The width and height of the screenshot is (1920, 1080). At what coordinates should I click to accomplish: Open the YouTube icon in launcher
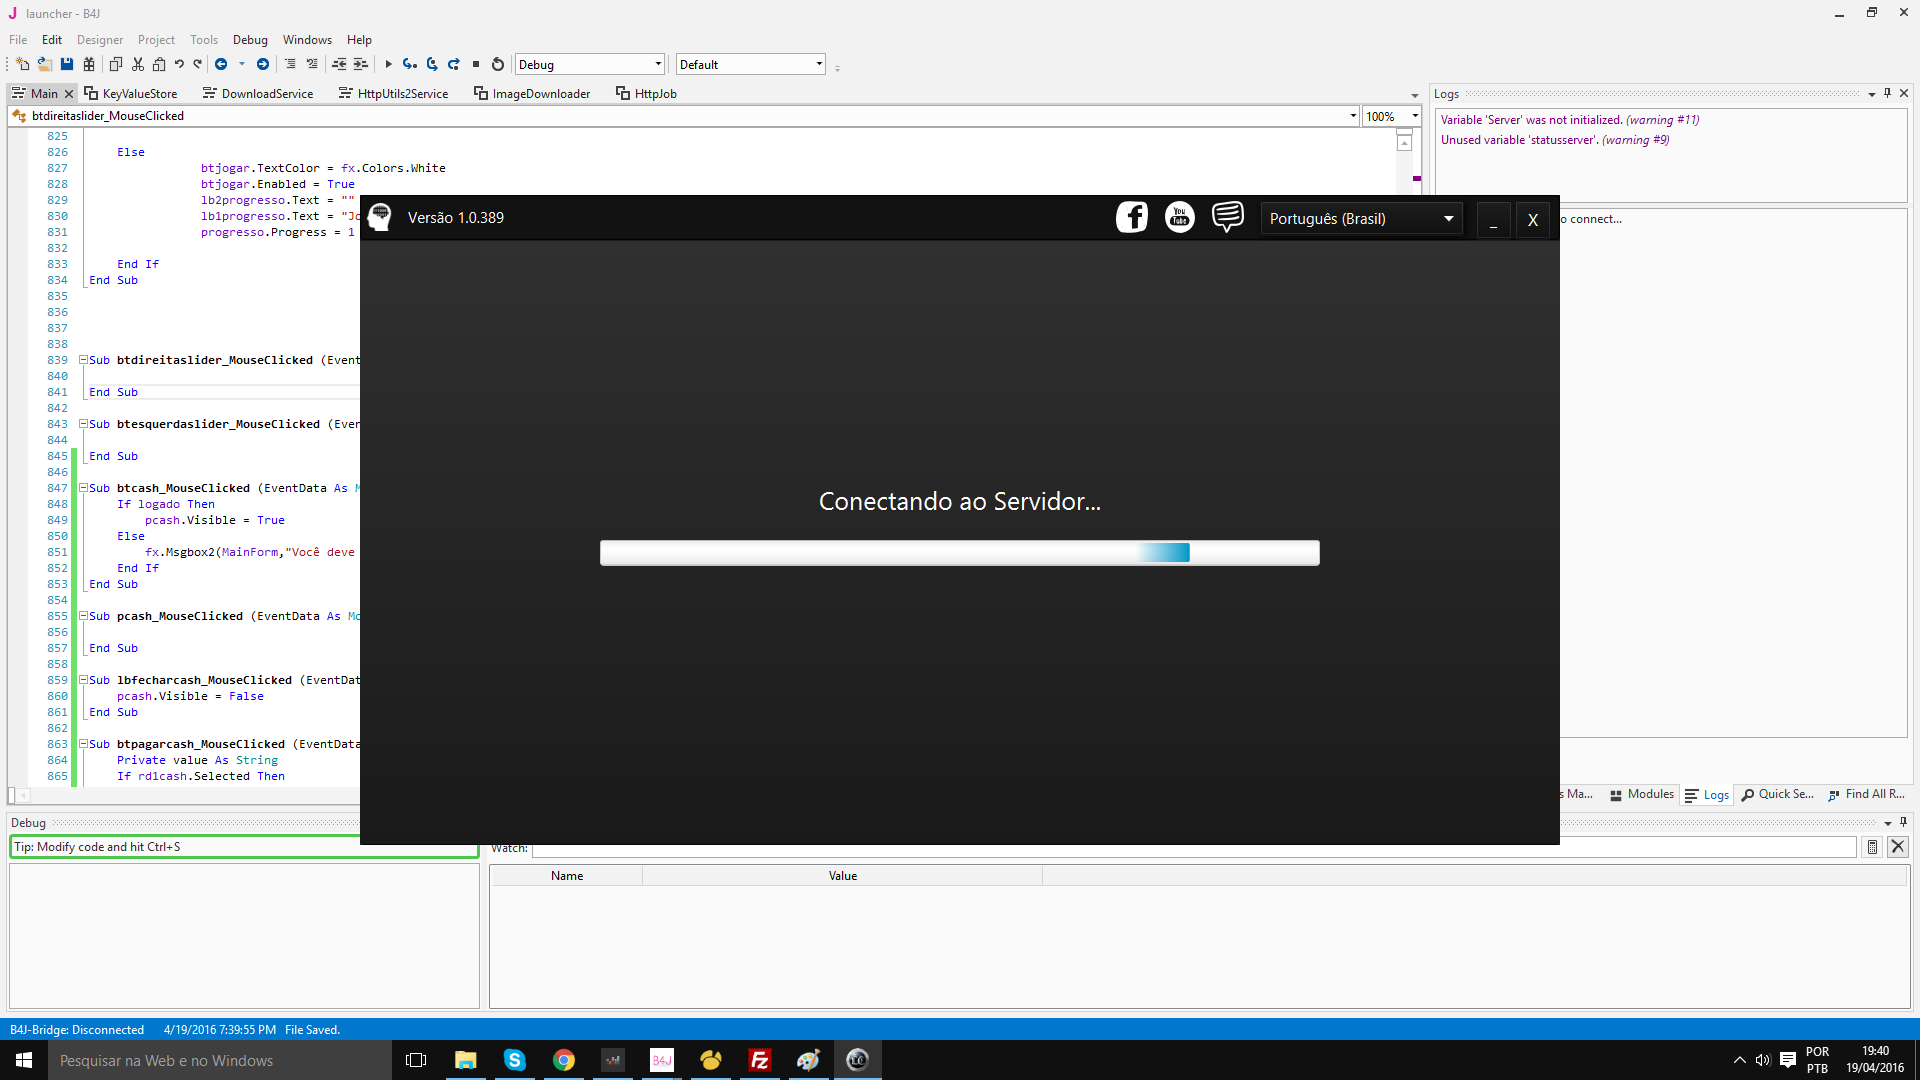tap(1180, 217)
